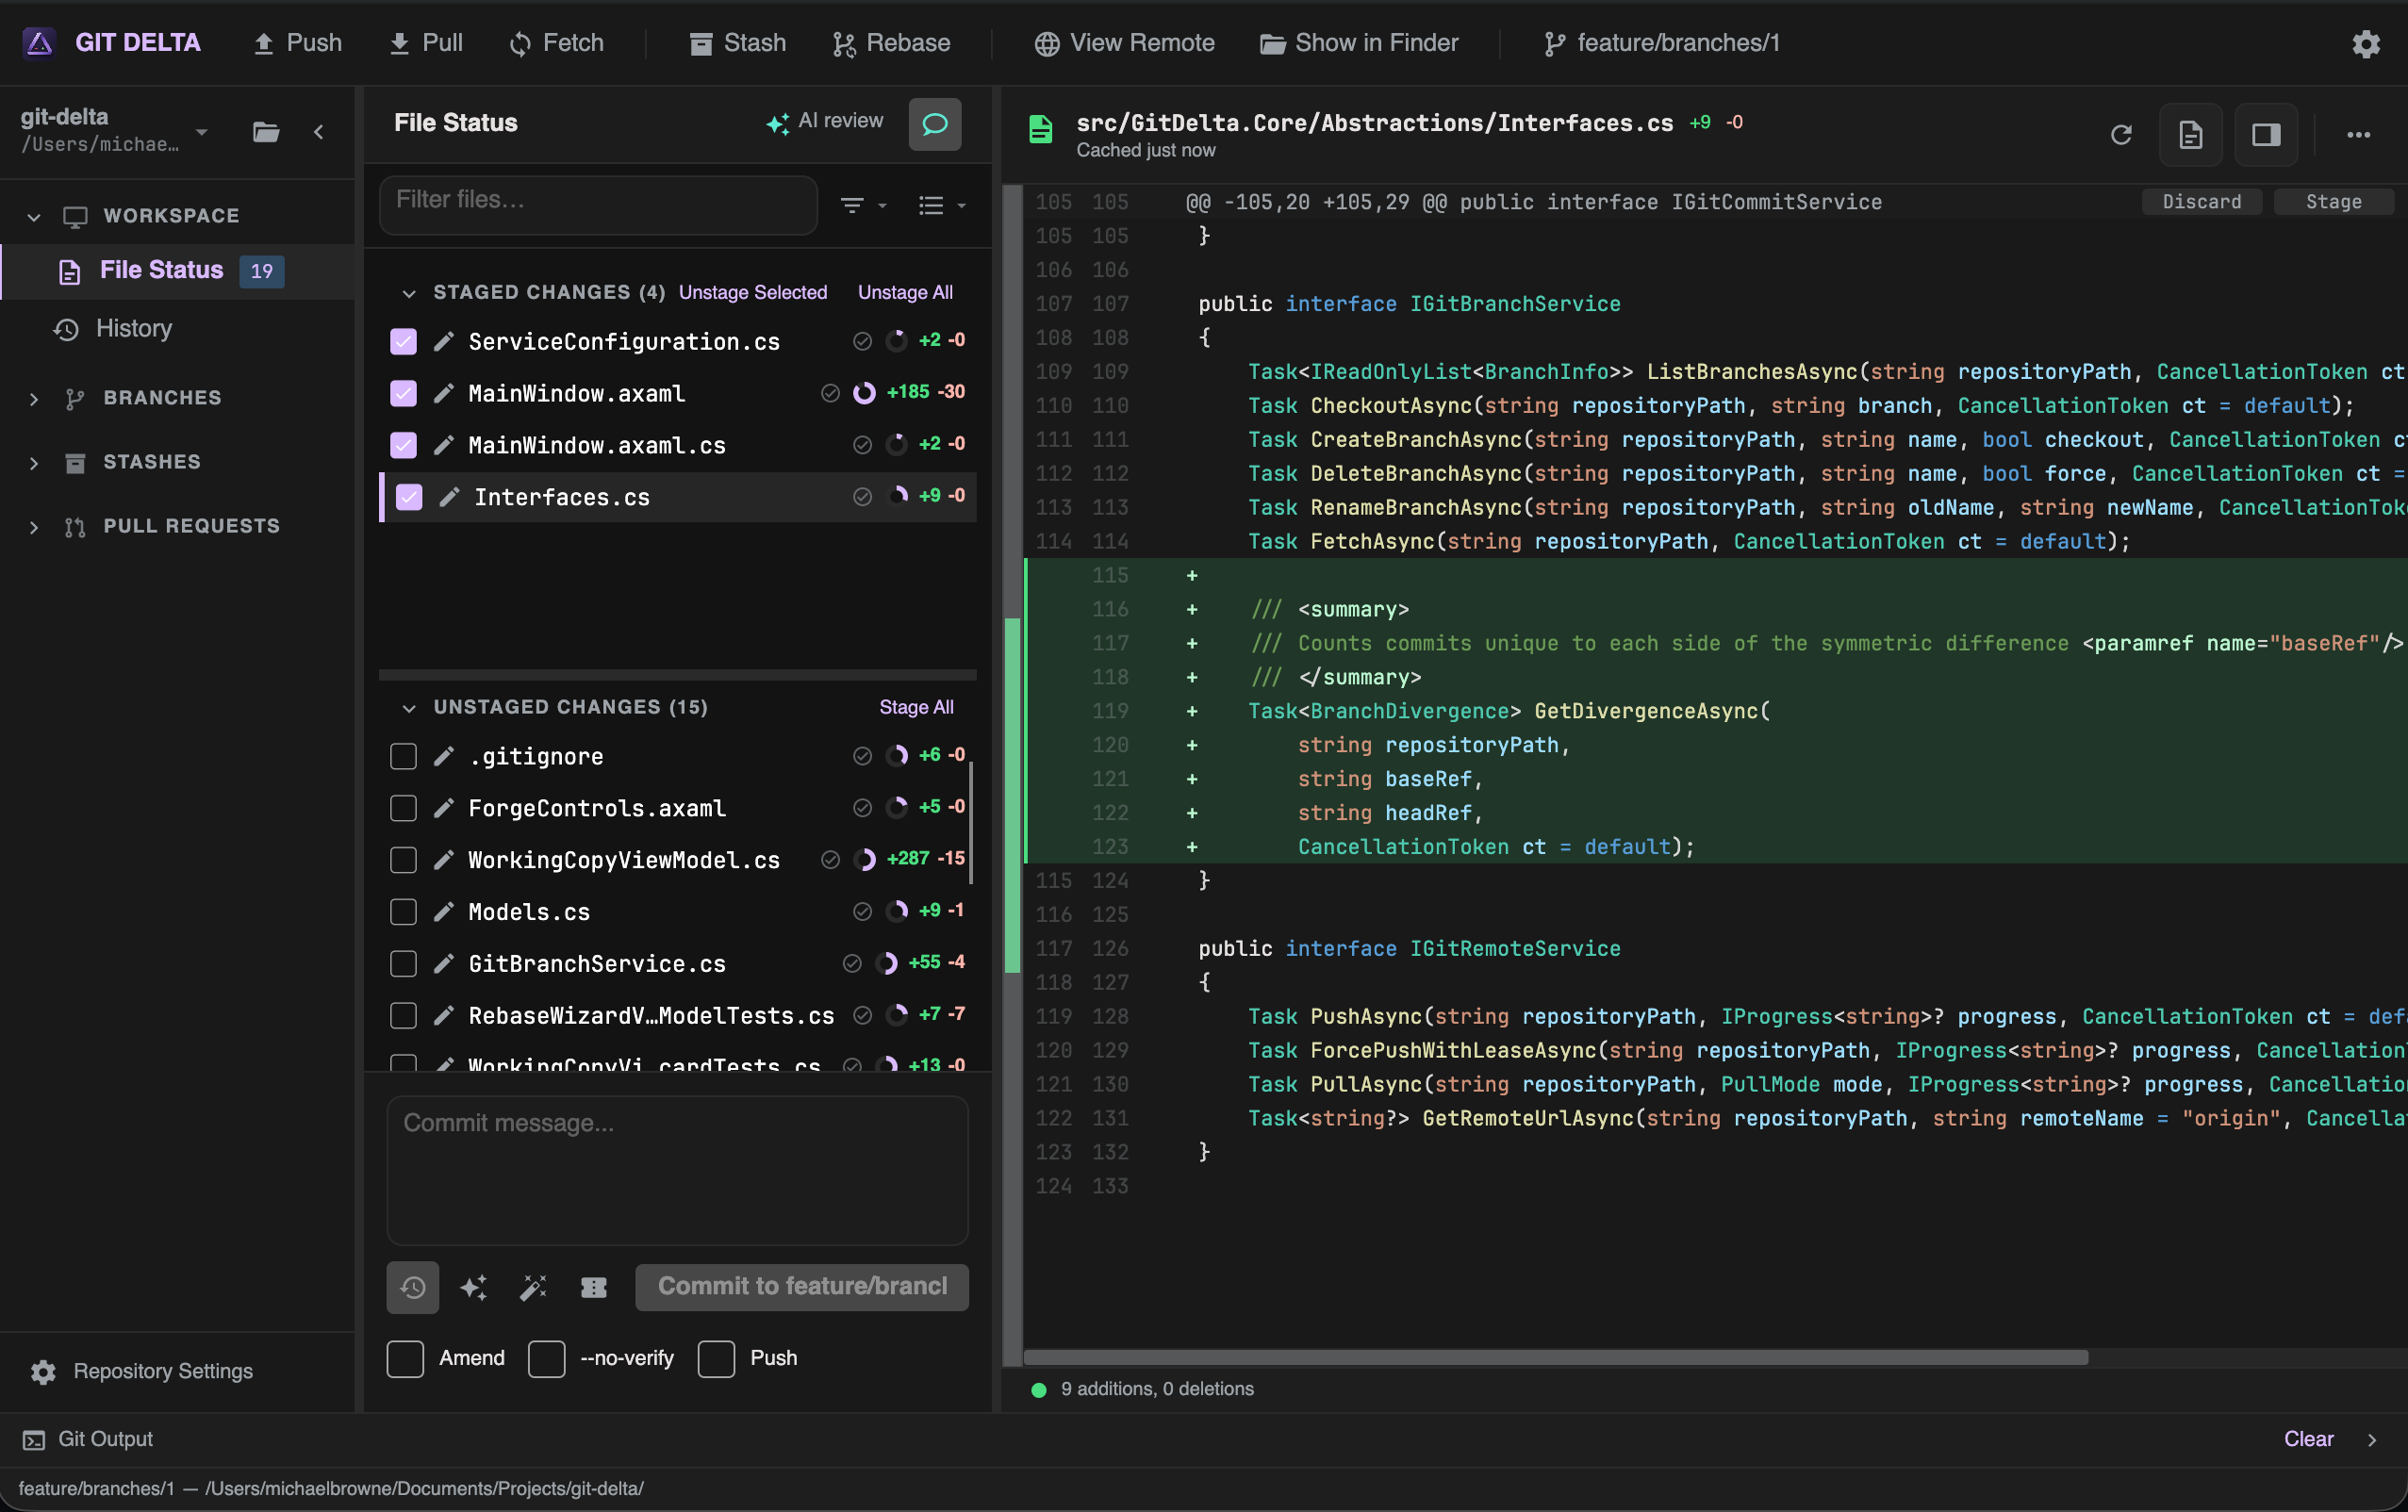
Task: Click the Unstage Selected link
Action: coord(753,293)
